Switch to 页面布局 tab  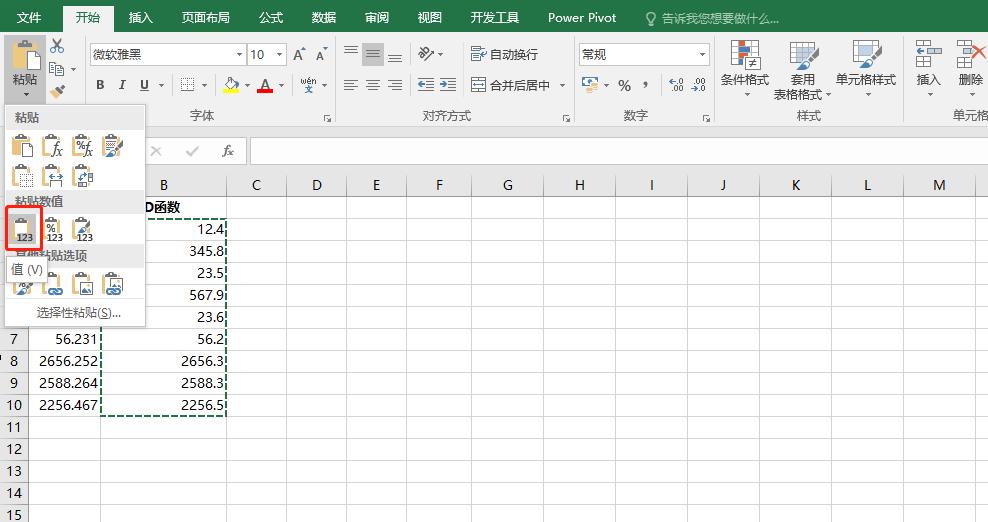click(205, 18)
